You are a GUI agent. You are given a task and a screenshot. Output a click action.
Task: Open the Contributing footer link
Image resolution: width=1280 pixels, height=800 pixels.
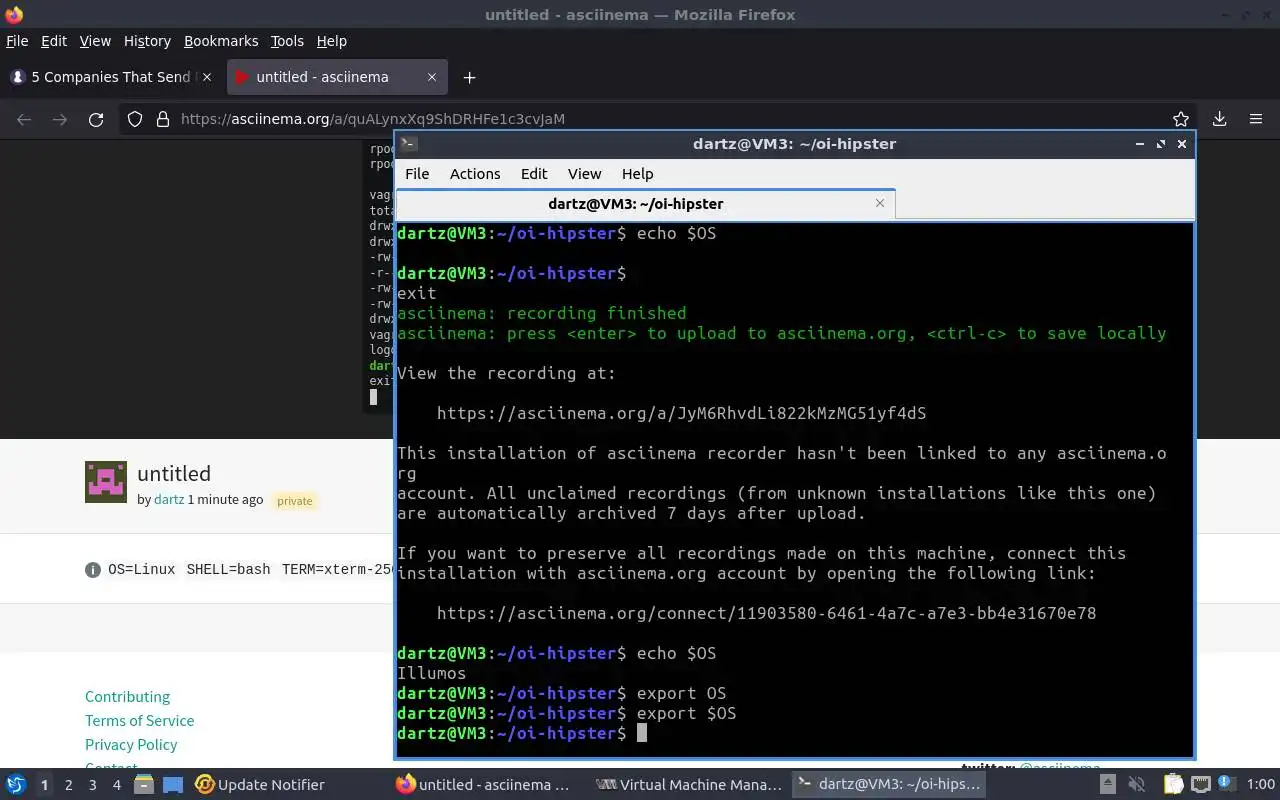[x=127, y=697]
